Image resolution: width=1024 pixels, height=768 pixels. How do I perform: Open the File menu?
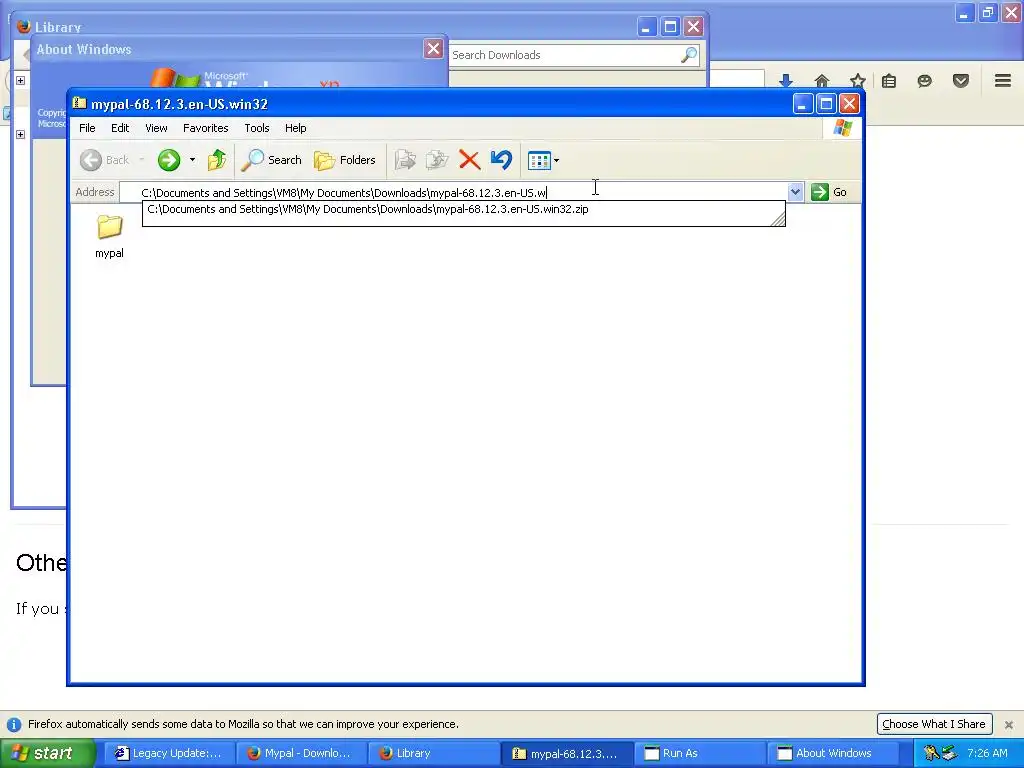[x=87, y=128]
